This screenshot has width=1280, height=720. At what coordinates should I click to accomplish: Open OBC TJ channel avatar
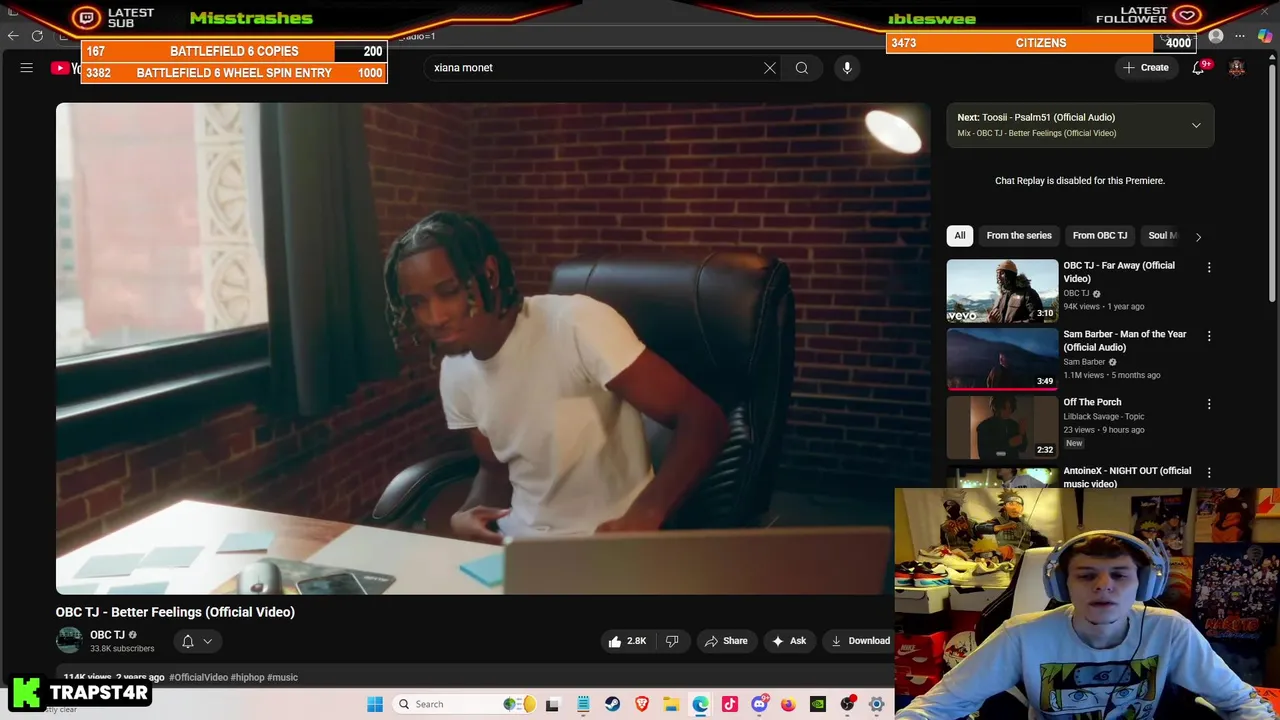(x=69, y=640)
